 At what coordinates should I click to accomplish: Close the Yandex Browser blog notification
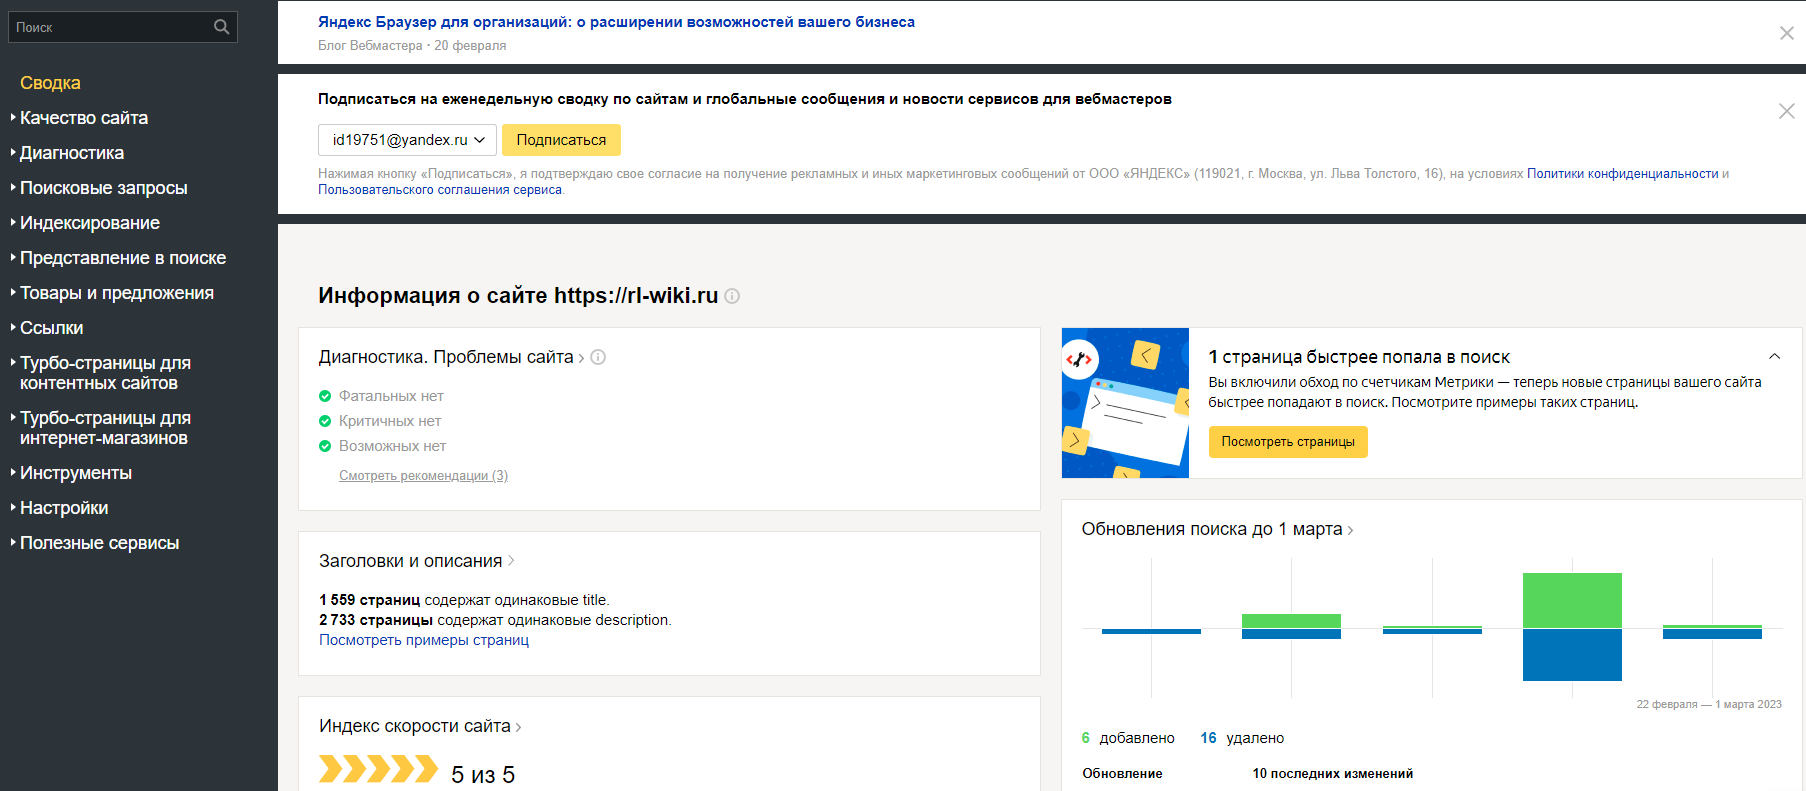point(1786,33)
